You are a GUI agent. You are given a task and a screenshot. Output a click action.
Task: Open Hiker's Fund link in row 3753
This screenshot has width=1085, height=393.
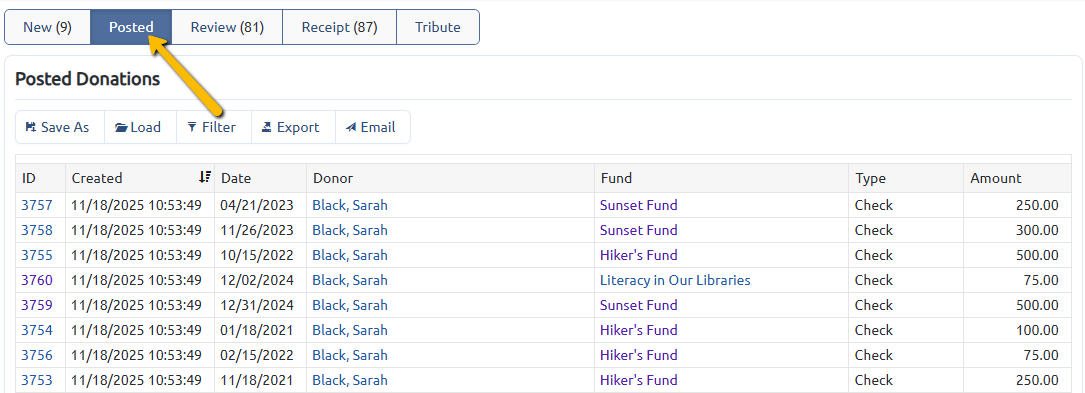(x=639, y=380)
